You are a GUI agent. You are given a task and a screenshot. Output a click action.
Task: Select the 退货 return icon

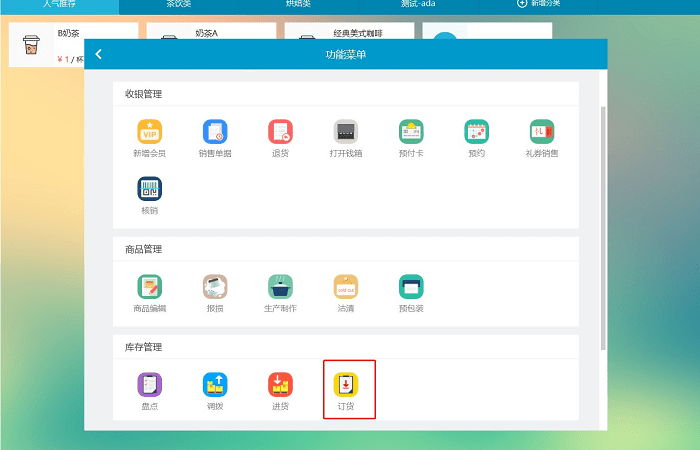(x=280, y=131)
